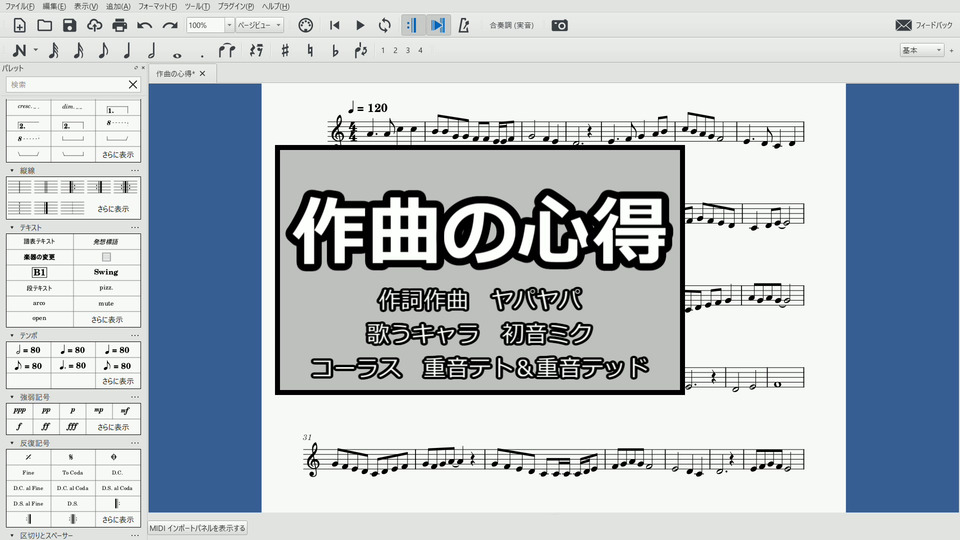Click the Save score floppy disk icon
This screenshot has width=960, height=540.
(x=69, y=25)
